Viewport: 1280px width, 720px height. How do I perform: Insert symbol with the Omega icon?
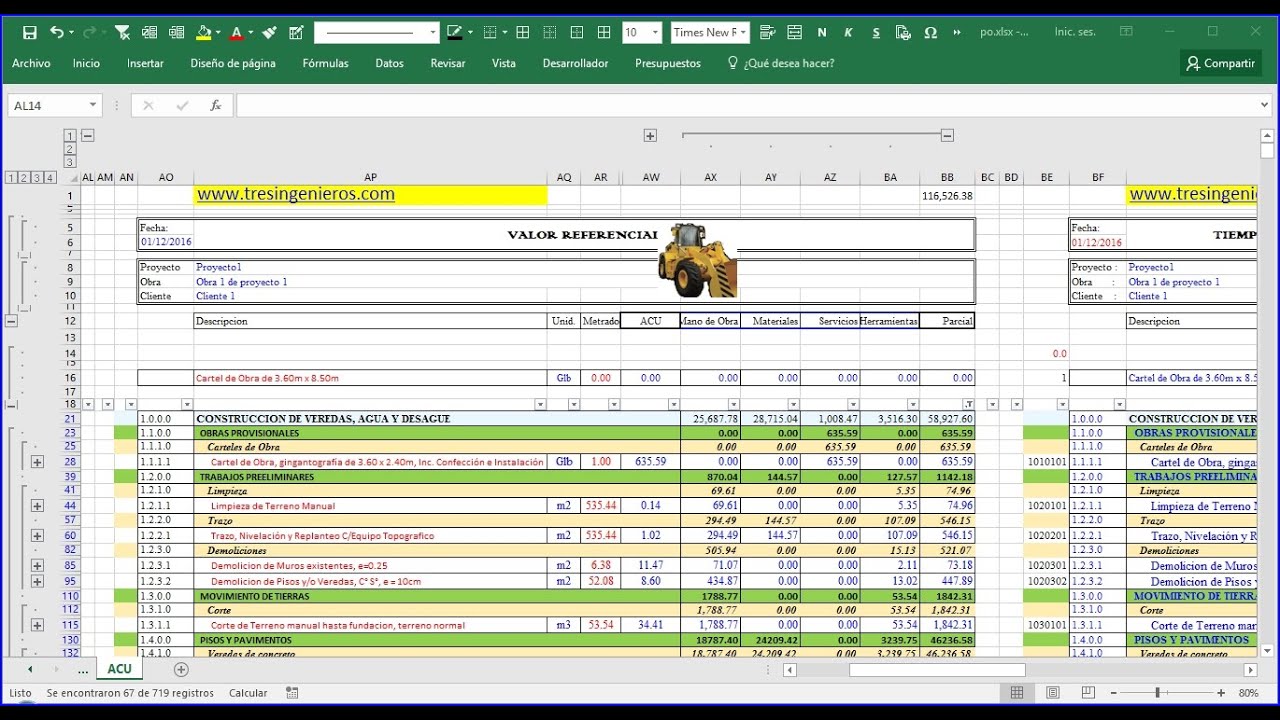pyautogui.click(x=931, y=33)
